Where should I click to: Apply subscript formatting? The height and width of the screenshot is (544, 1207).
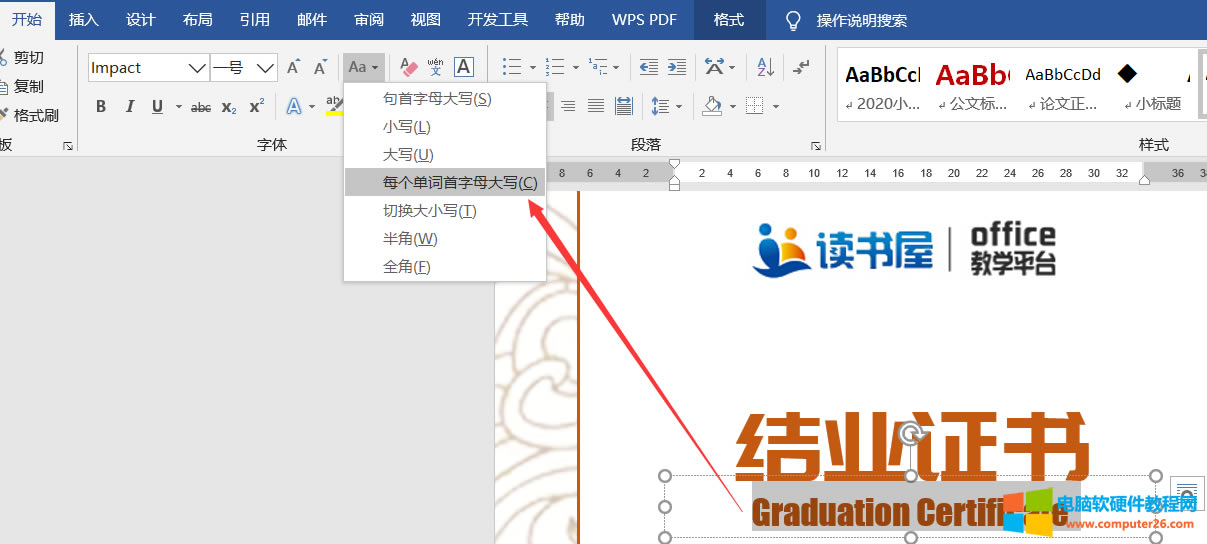[x=229, y=107]
